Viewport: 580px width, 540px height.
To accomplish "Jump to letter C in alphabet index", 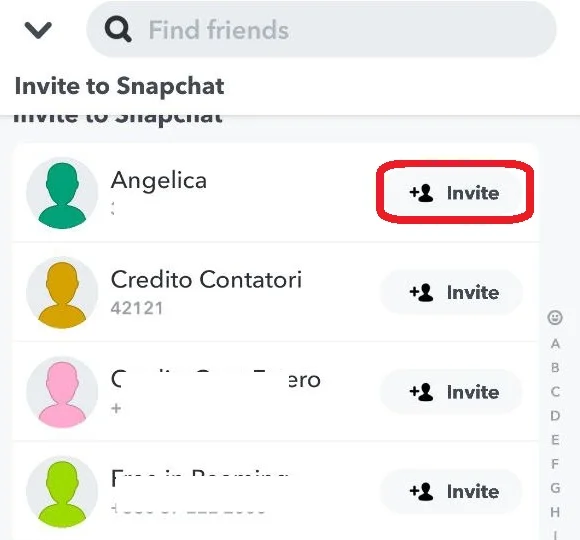I will click(x=555, y=392).
